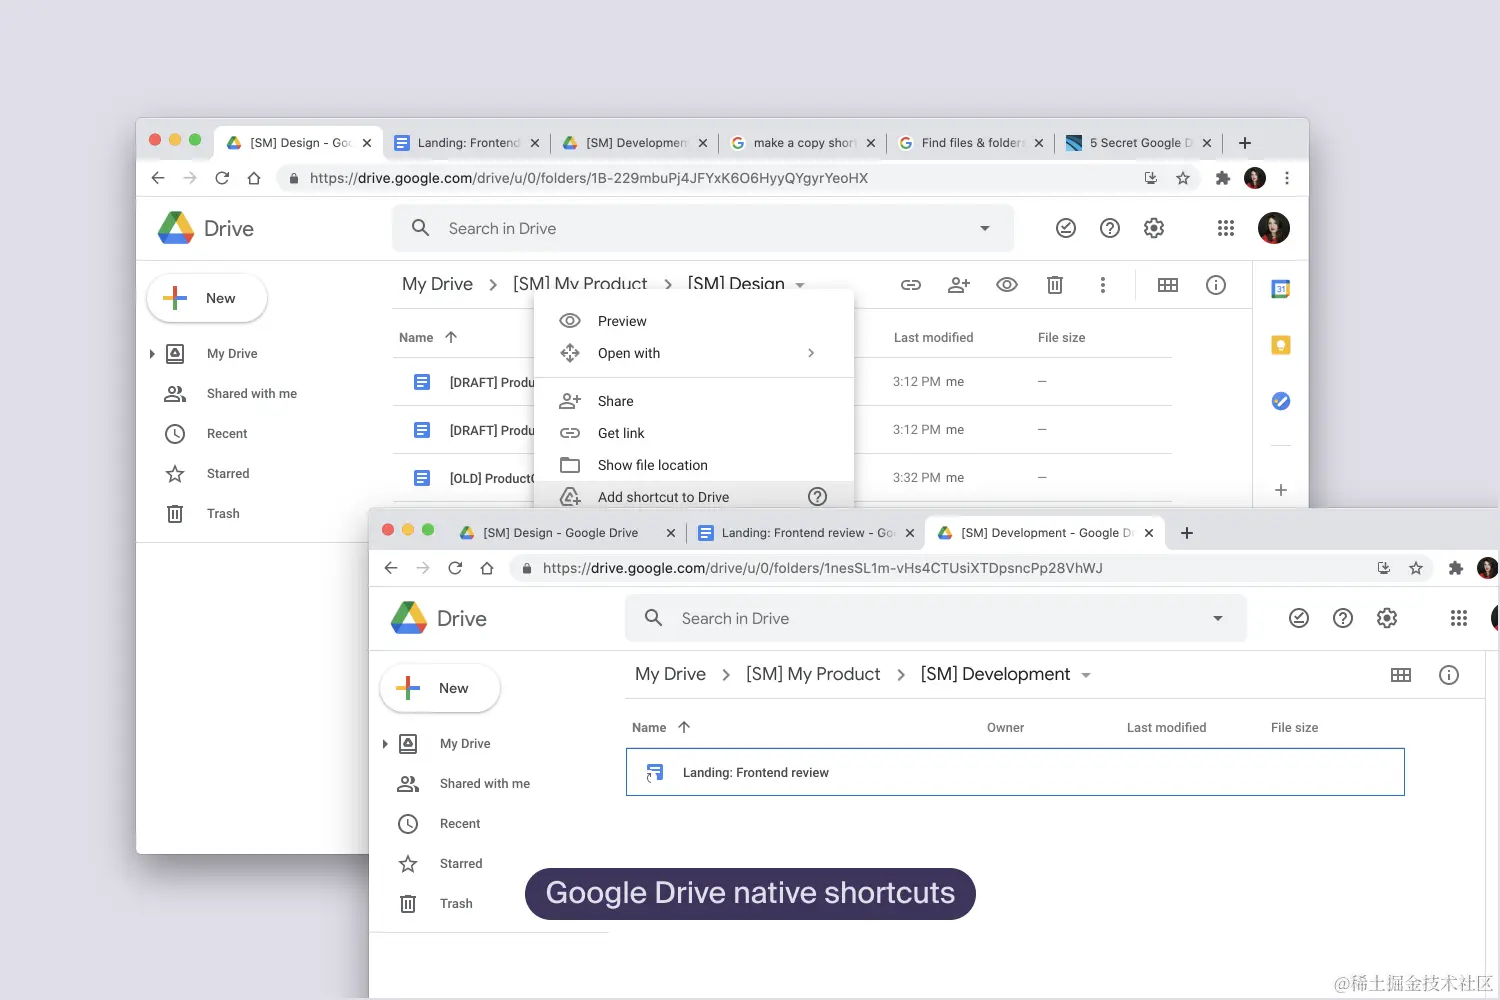Image resolution: width=1500 pixels, height=1000 pixels.
Task: Open the Google apps grid in the back window
Action: point(1226,228)
